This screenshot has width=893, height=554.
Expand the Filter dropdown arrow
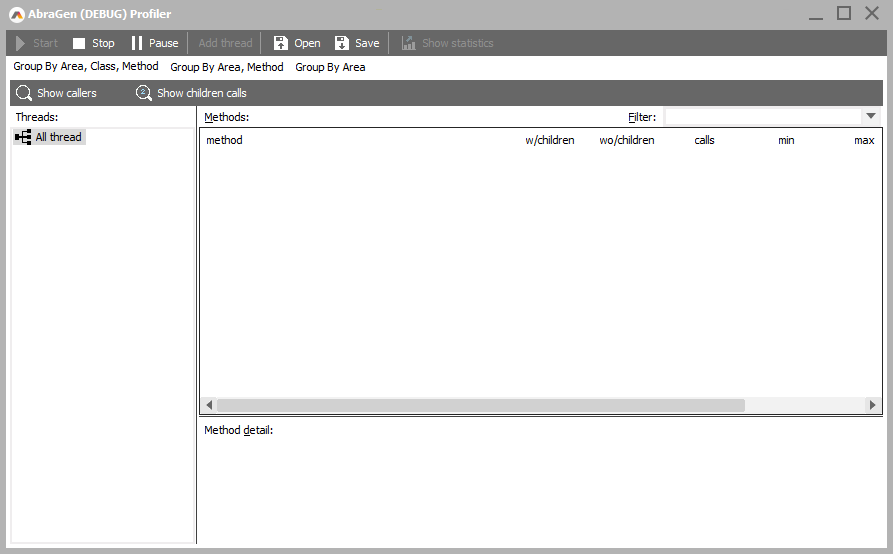coord(870,117)
